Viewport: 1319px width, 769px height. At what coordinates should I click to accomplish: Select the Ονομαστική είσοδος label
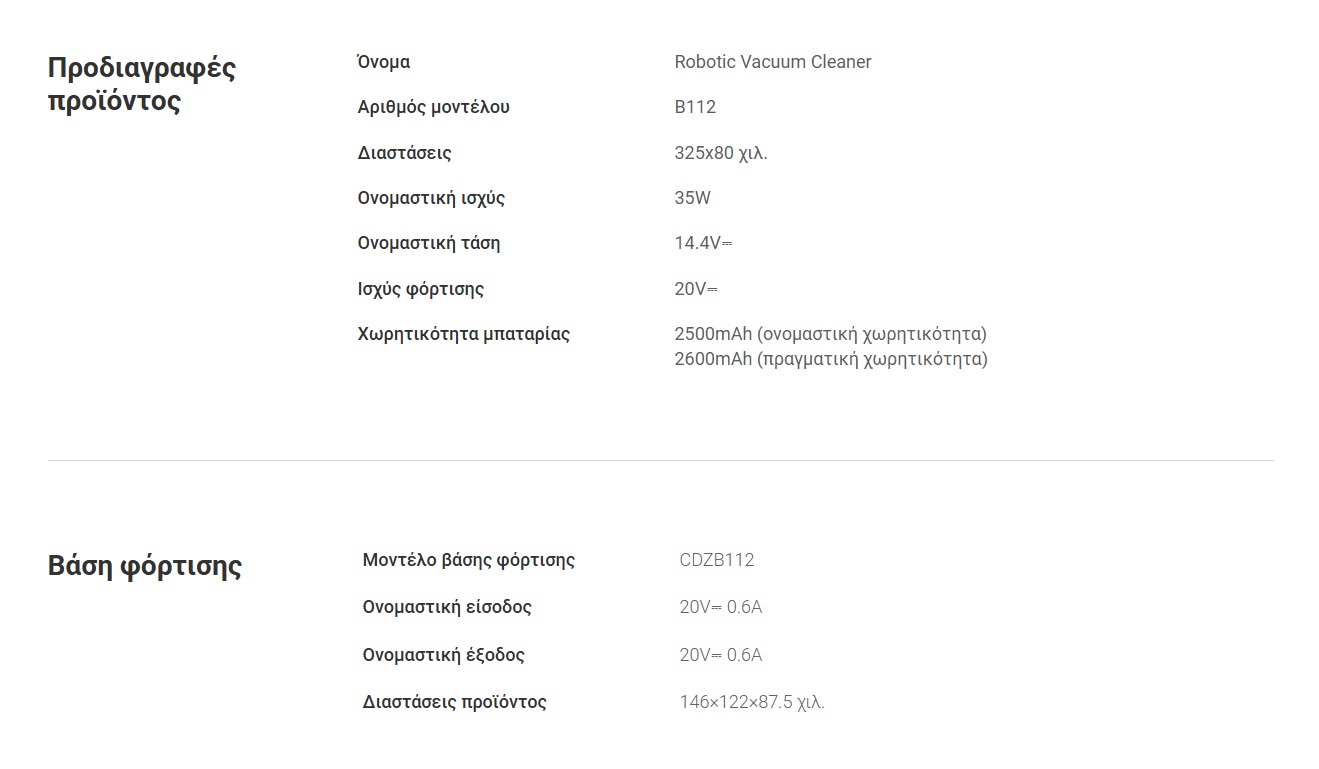447,607
